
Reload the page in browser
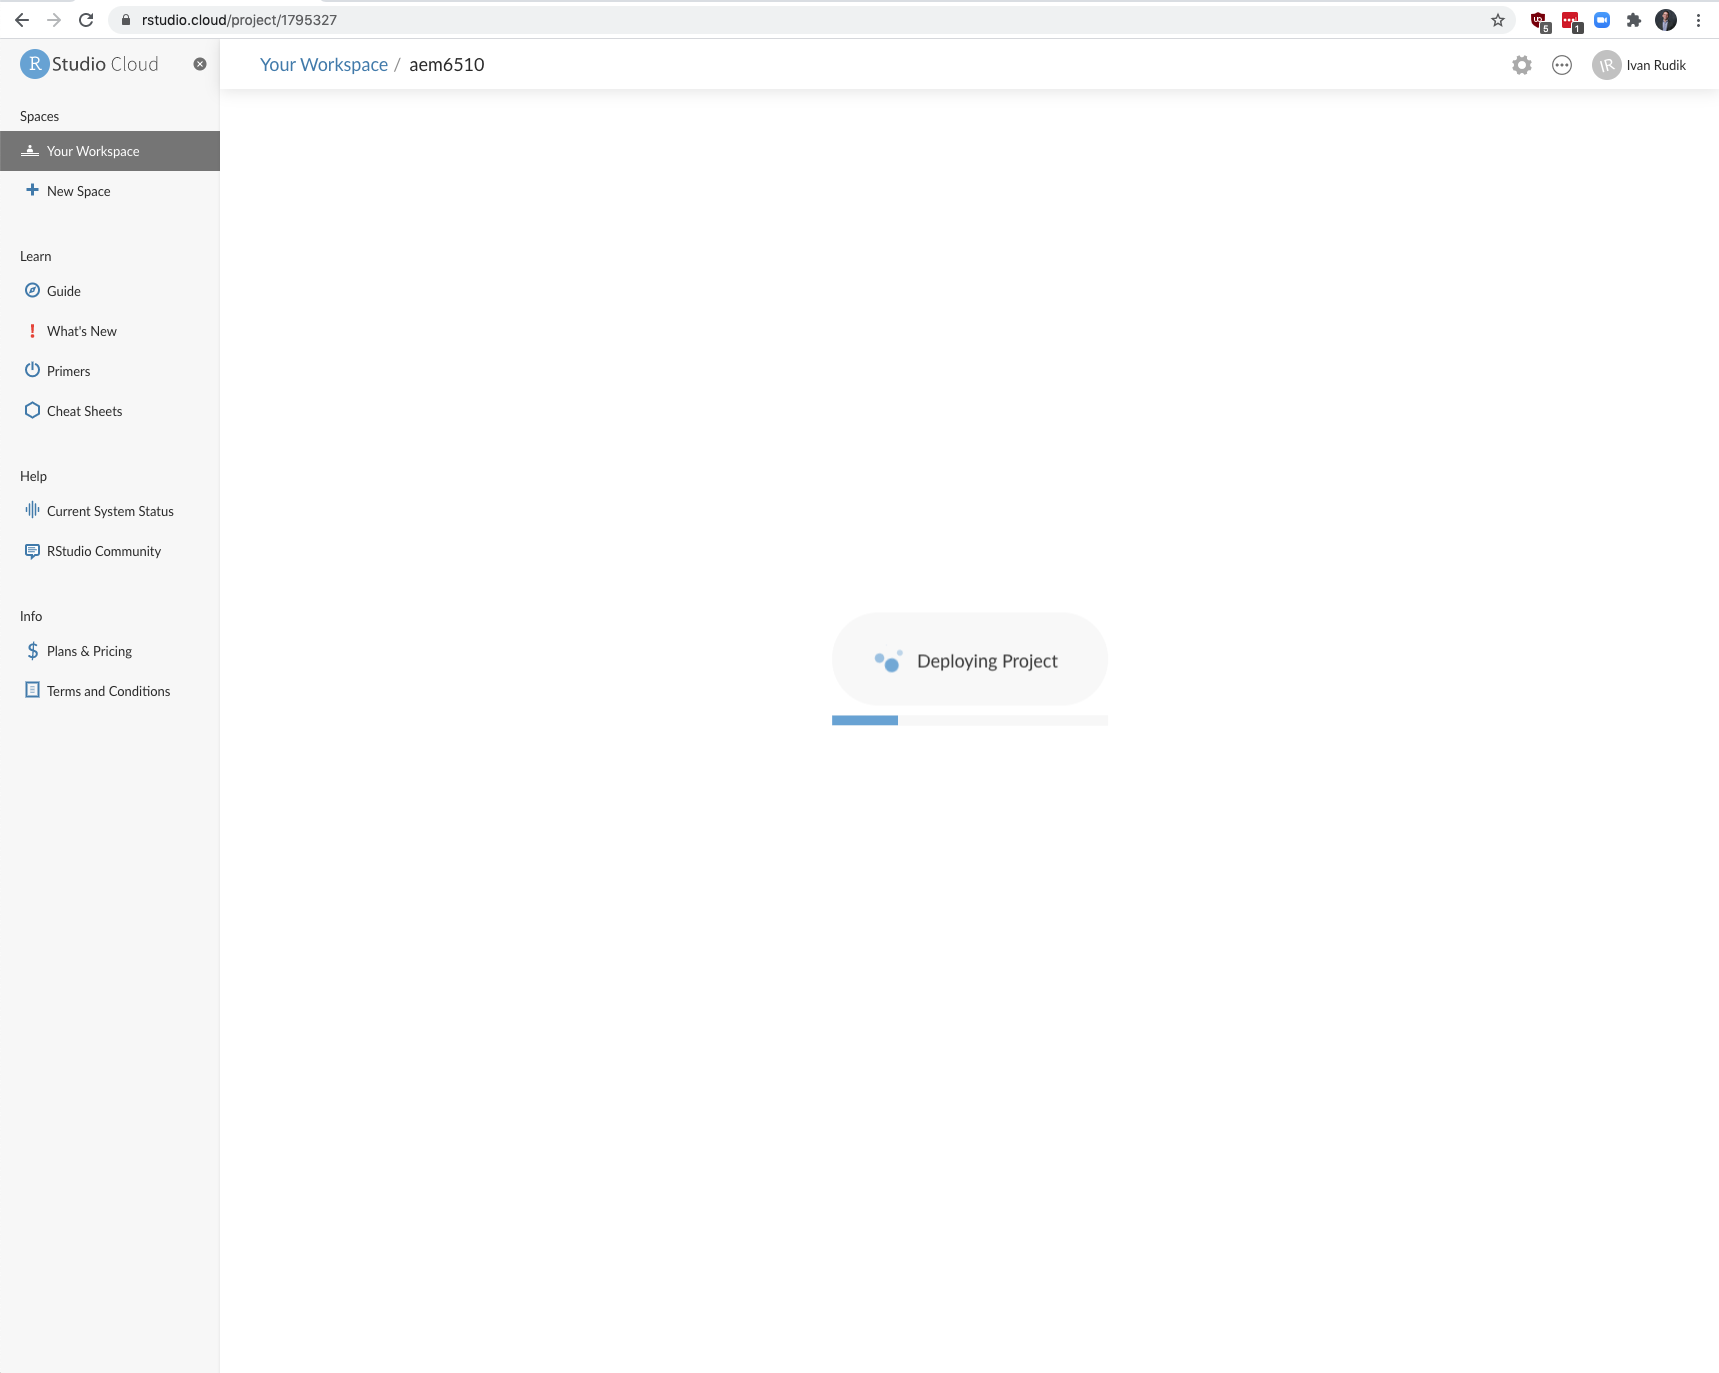pos(86,20)
